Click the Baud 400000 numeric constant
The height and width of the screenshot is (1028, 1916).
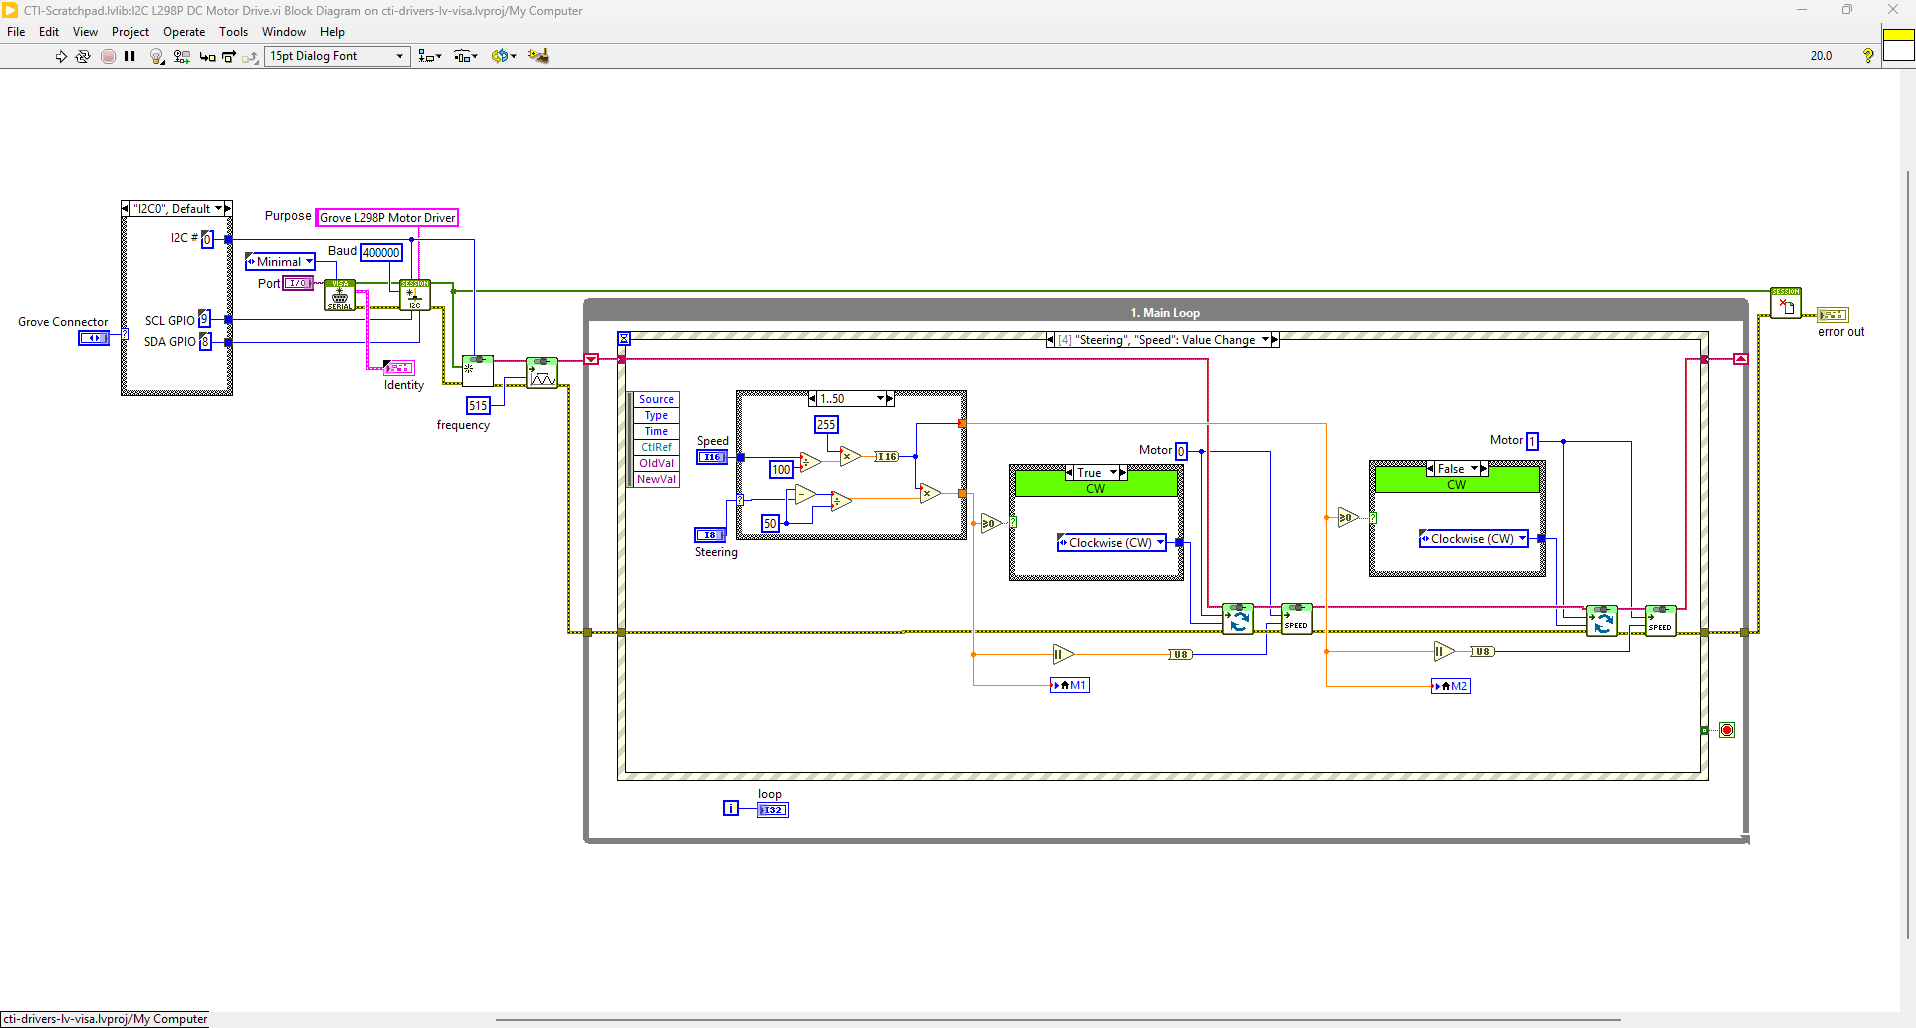click(381, 253)
